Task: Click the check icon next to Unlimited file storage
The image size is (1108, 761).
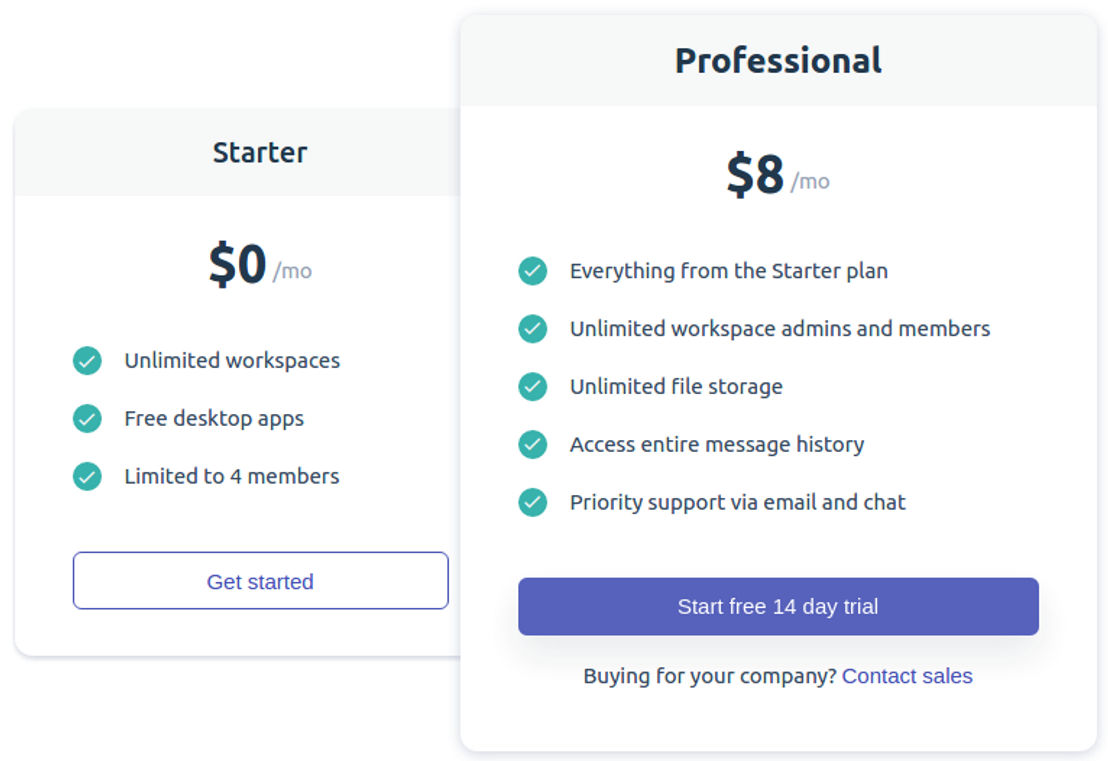Action: coord(533,387)
